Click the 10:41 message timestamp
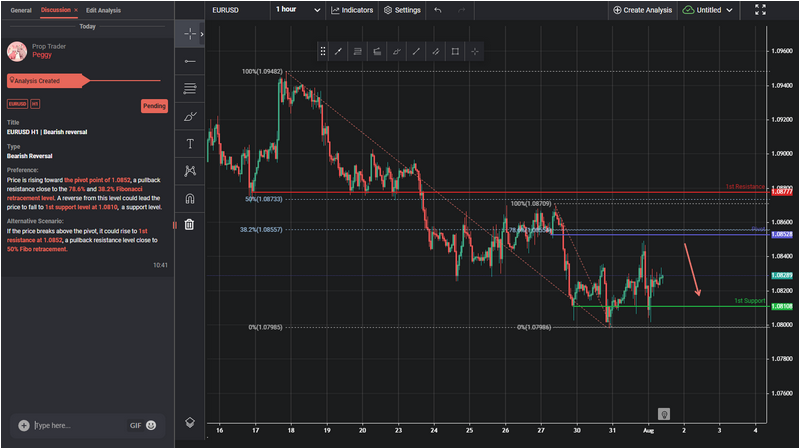Screen dimensions: 799x448 coord(160,265)
